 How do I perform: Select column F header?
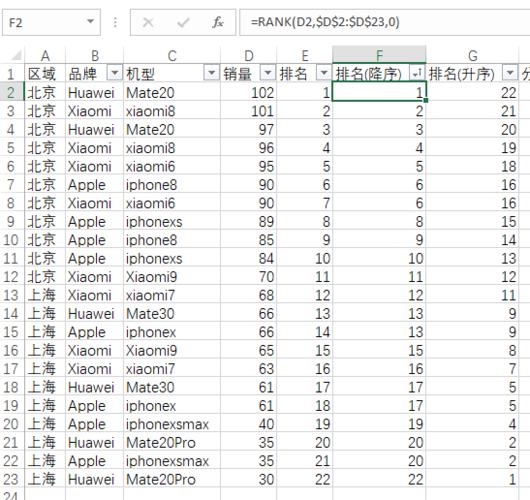point(379,55)
